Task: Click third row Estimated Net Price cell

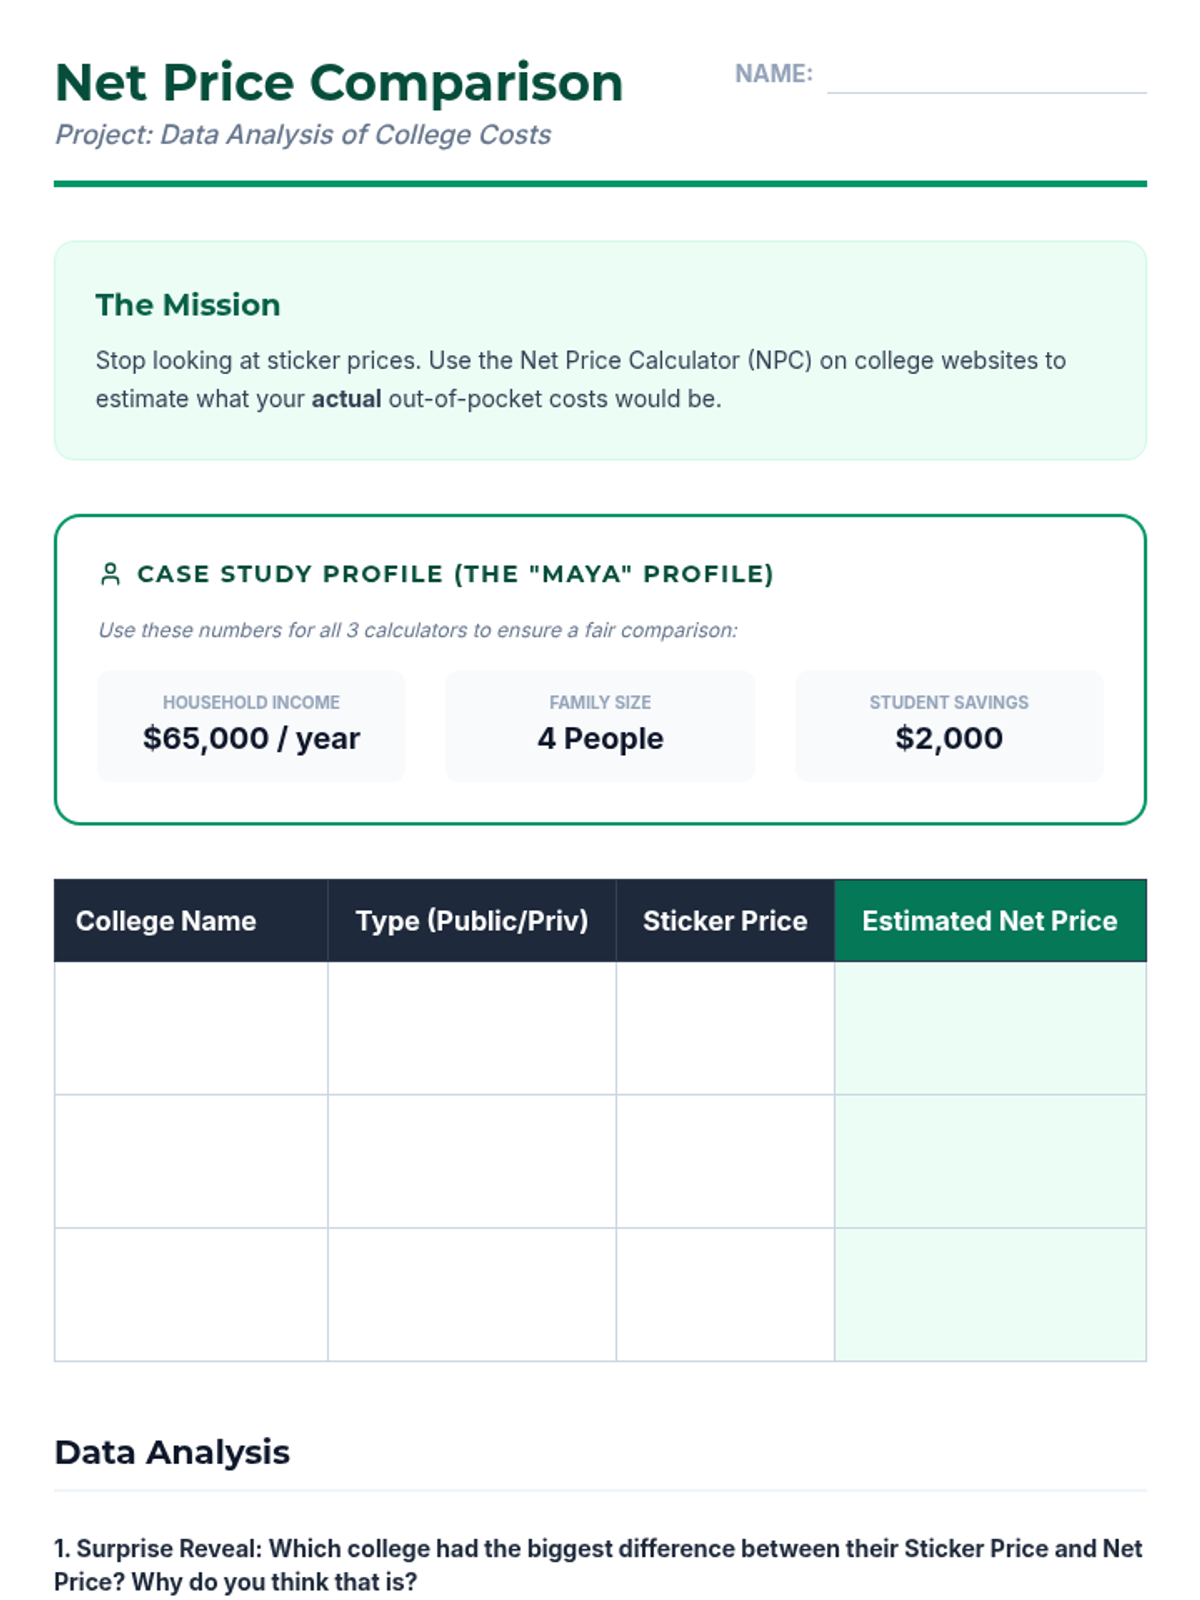Action: pyautogui.click(x=989, y=1294)
